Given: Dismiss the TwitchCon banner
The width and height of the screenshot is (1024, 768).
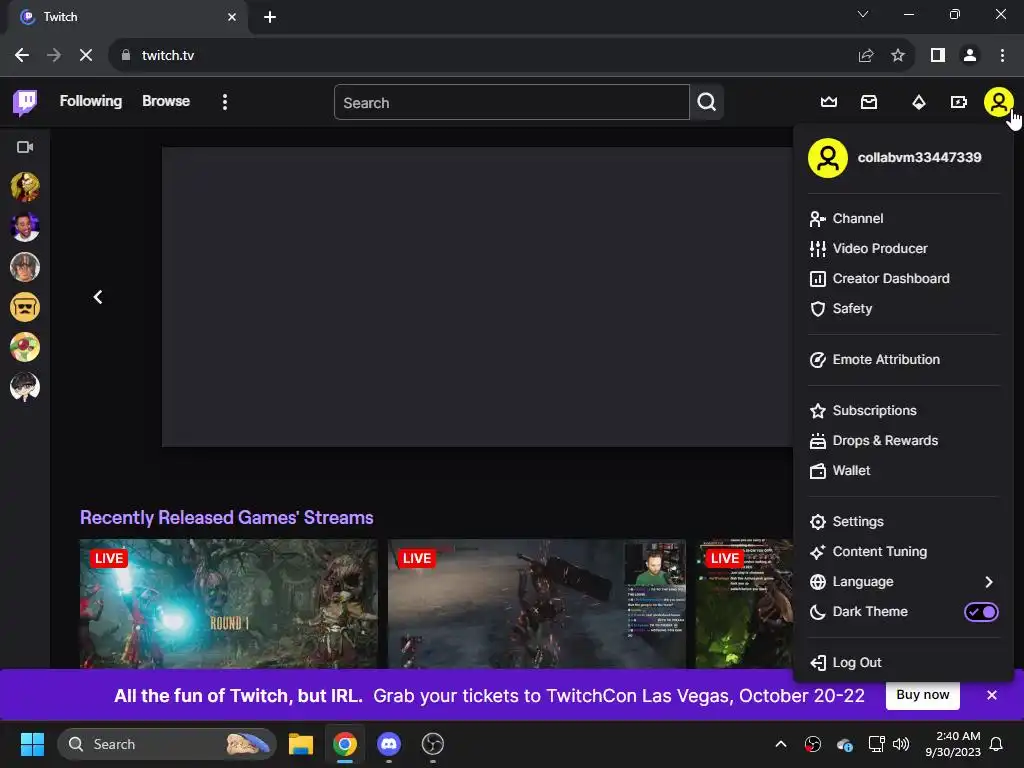Looking at the screenshot, I should pos(991,695).
